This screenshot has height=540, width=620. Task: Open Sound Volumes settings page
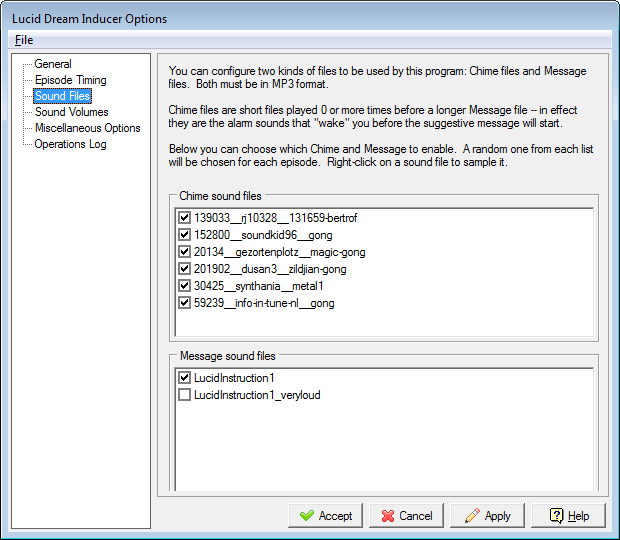click(x=71, y=112)
